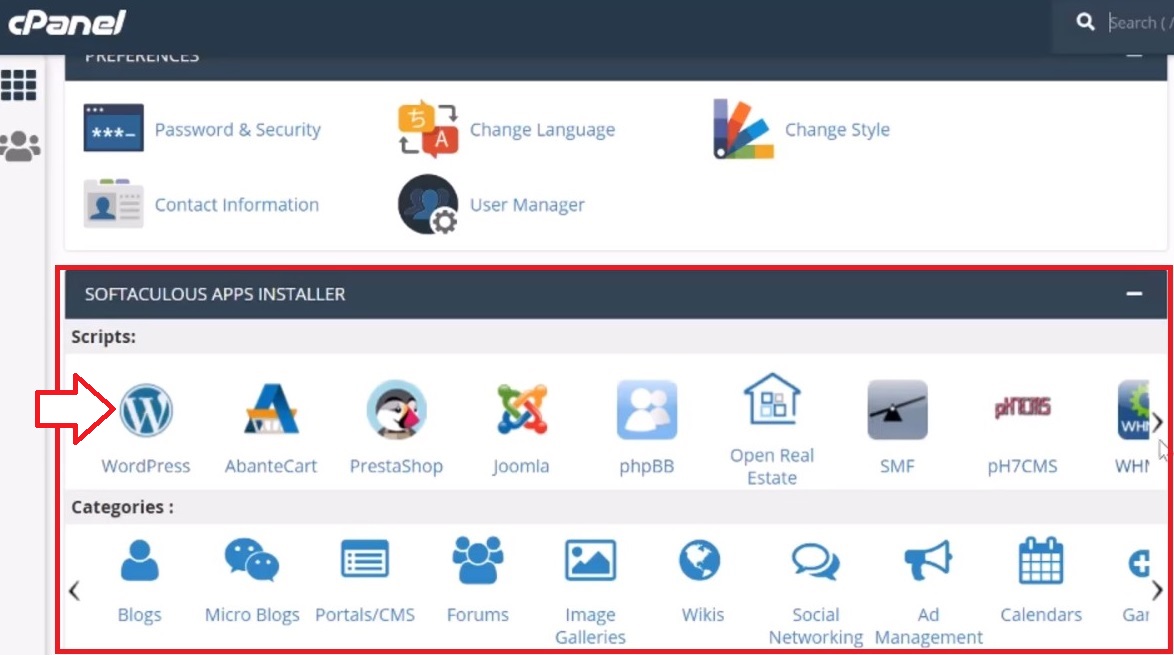This screenshot has width=1174, height=655.
Task: Click the Ad Management category label
Action: pos(928,626)
